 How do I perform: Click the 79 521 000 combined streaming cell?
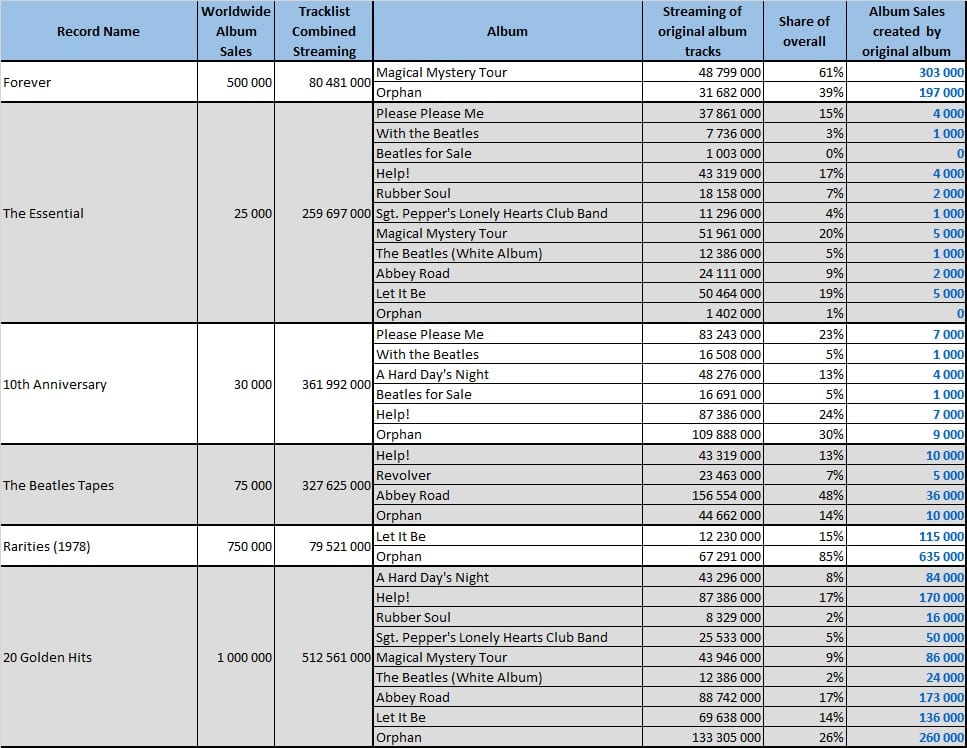coord(324,546)
